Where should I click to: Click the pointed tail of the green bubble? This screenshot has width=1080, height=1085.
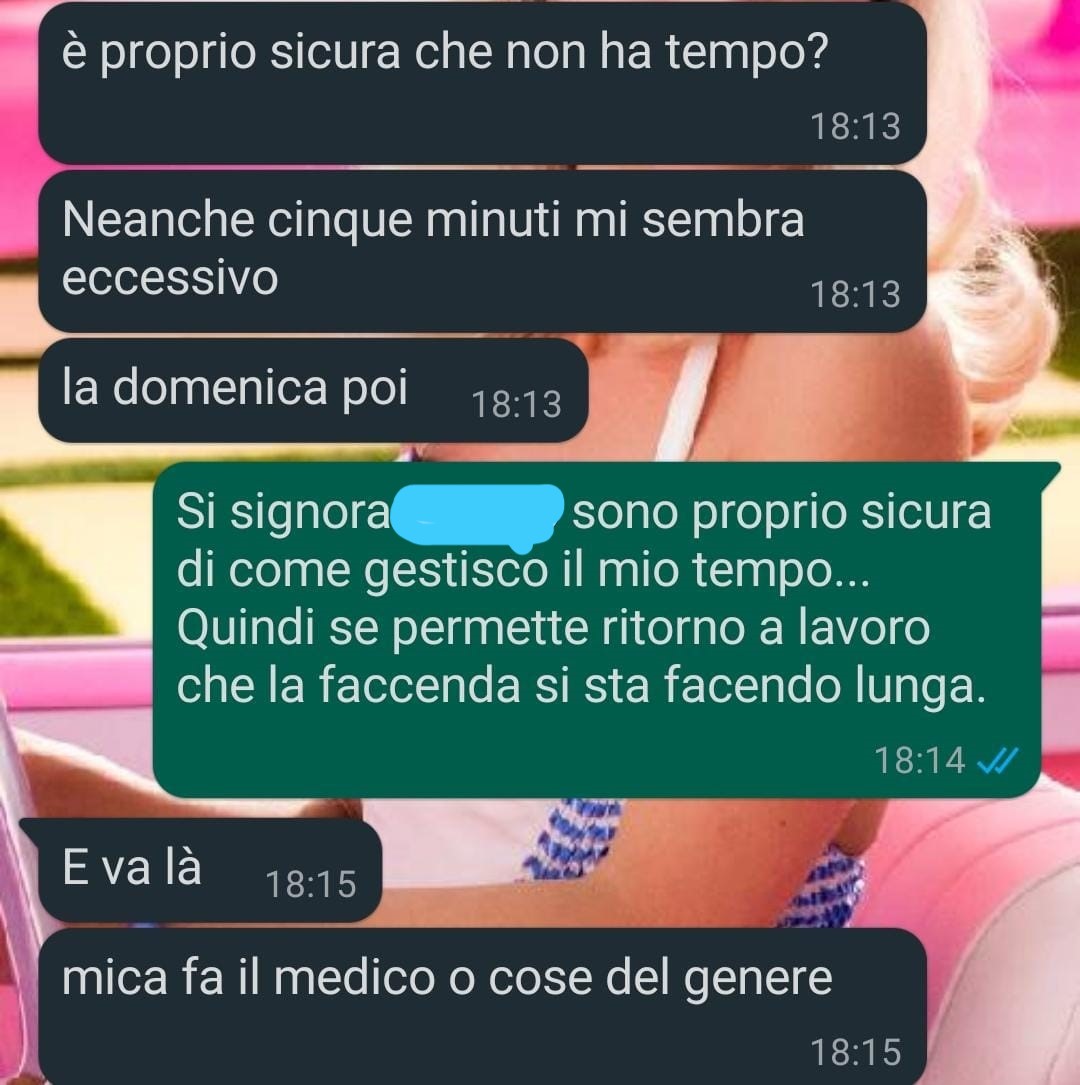[1050, 473]
